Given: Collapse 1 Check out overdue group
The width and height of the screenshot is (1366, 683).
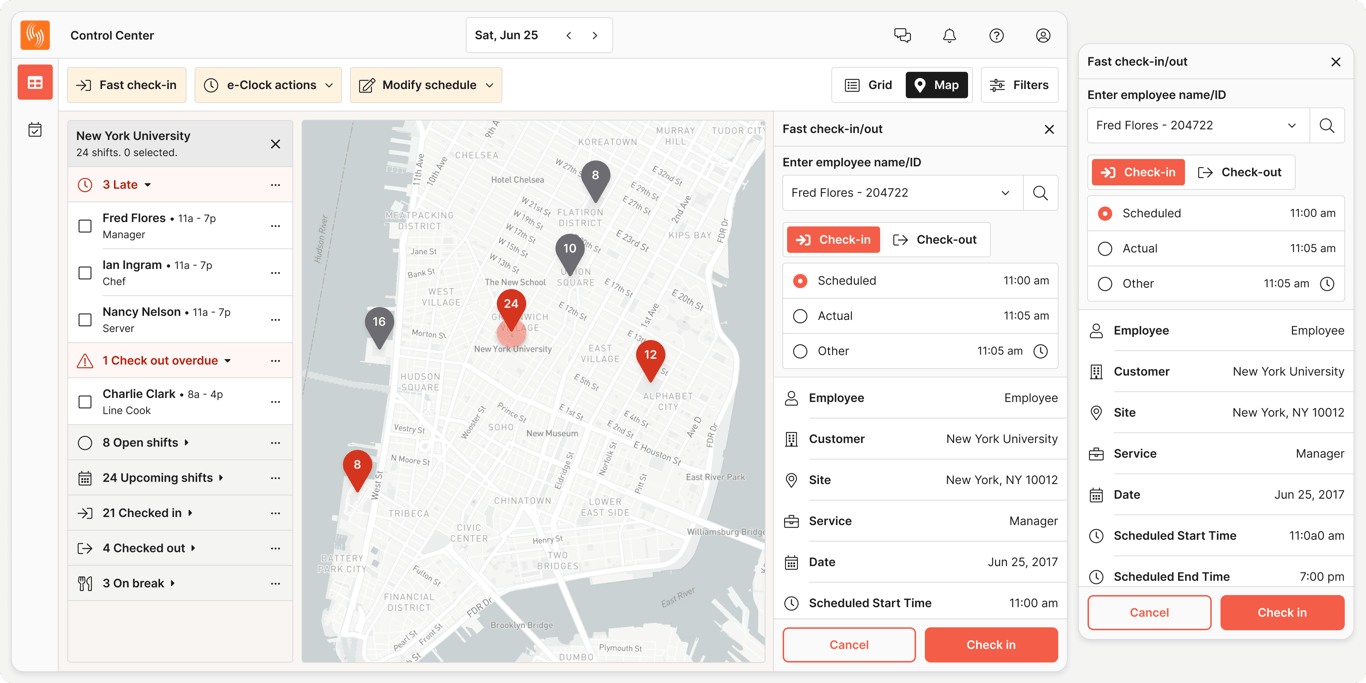Looking at the screenshot, I should pyautogui.click(x=228, y=361).
